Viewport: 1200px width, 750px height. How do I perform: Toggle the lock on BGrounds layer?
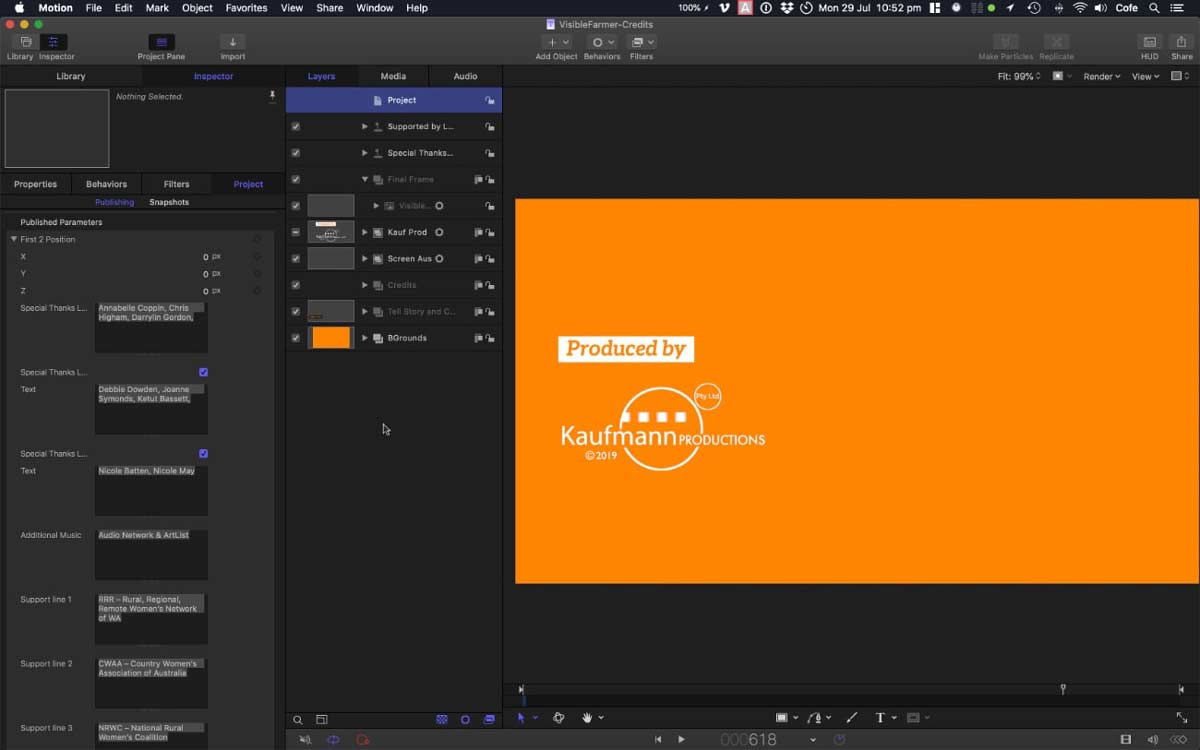coord(490,338)
